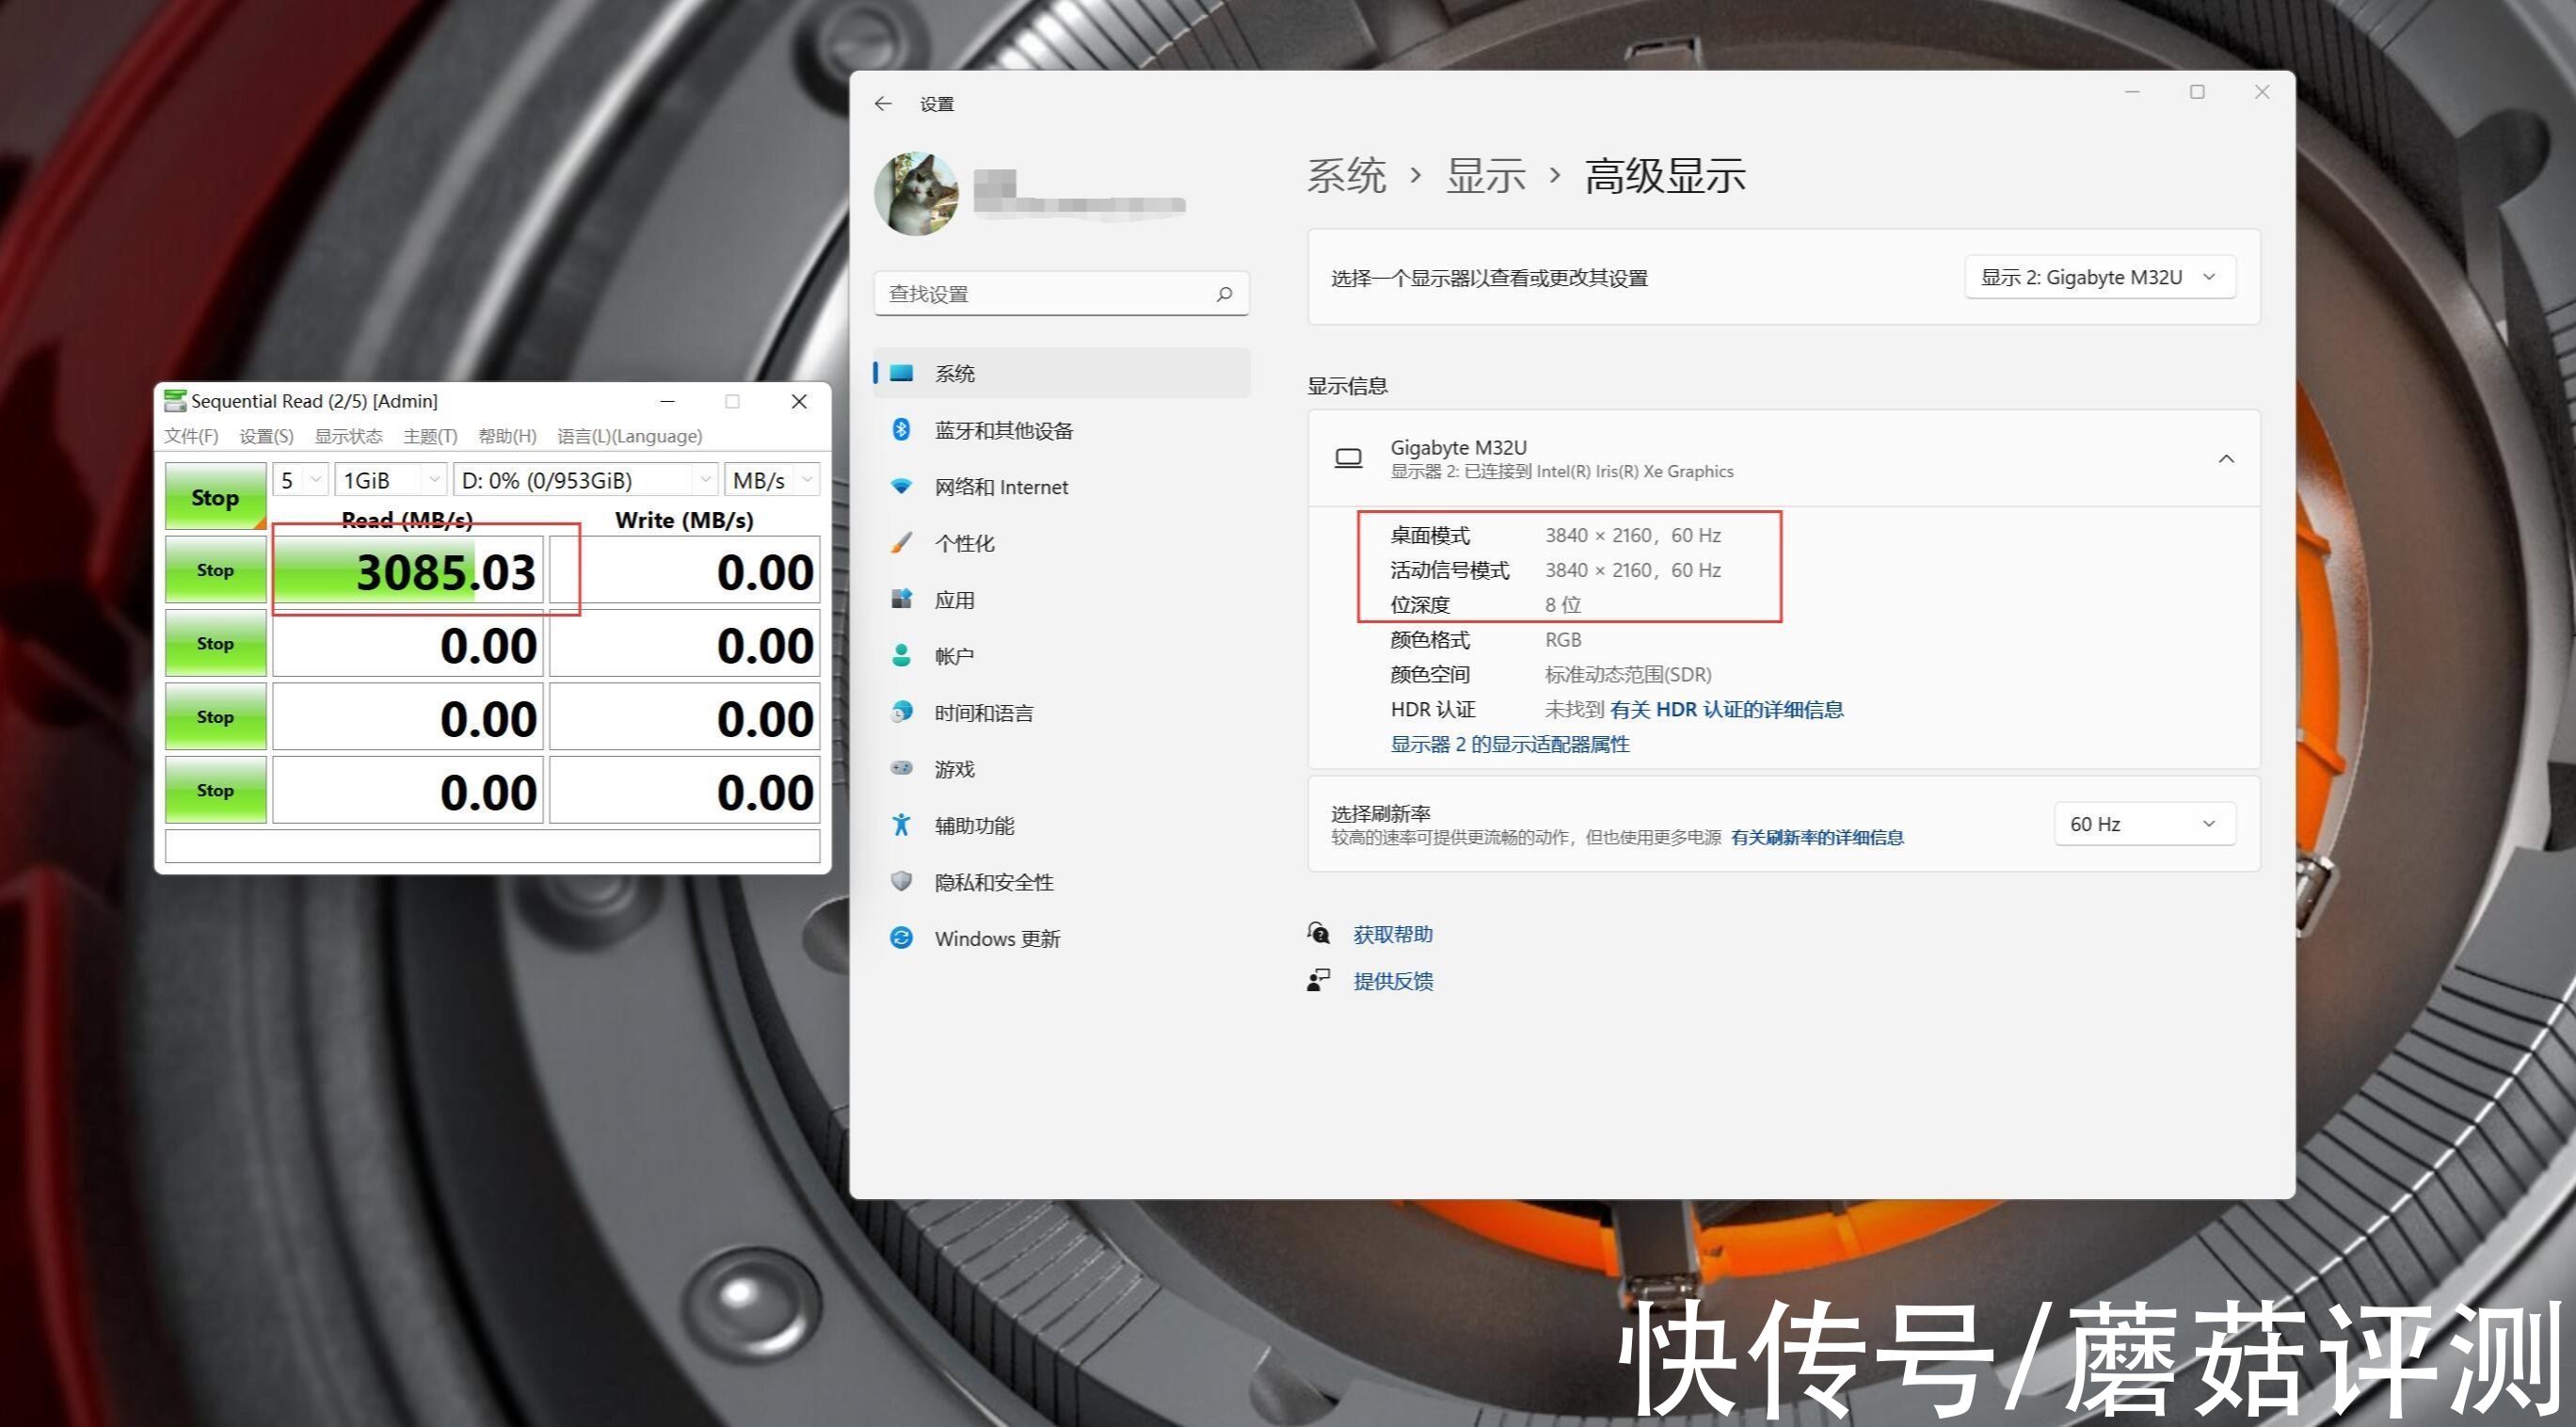Close the CrystalDiskMark window
Viewport: 2576px width, 1427px height.
(799, 401)
